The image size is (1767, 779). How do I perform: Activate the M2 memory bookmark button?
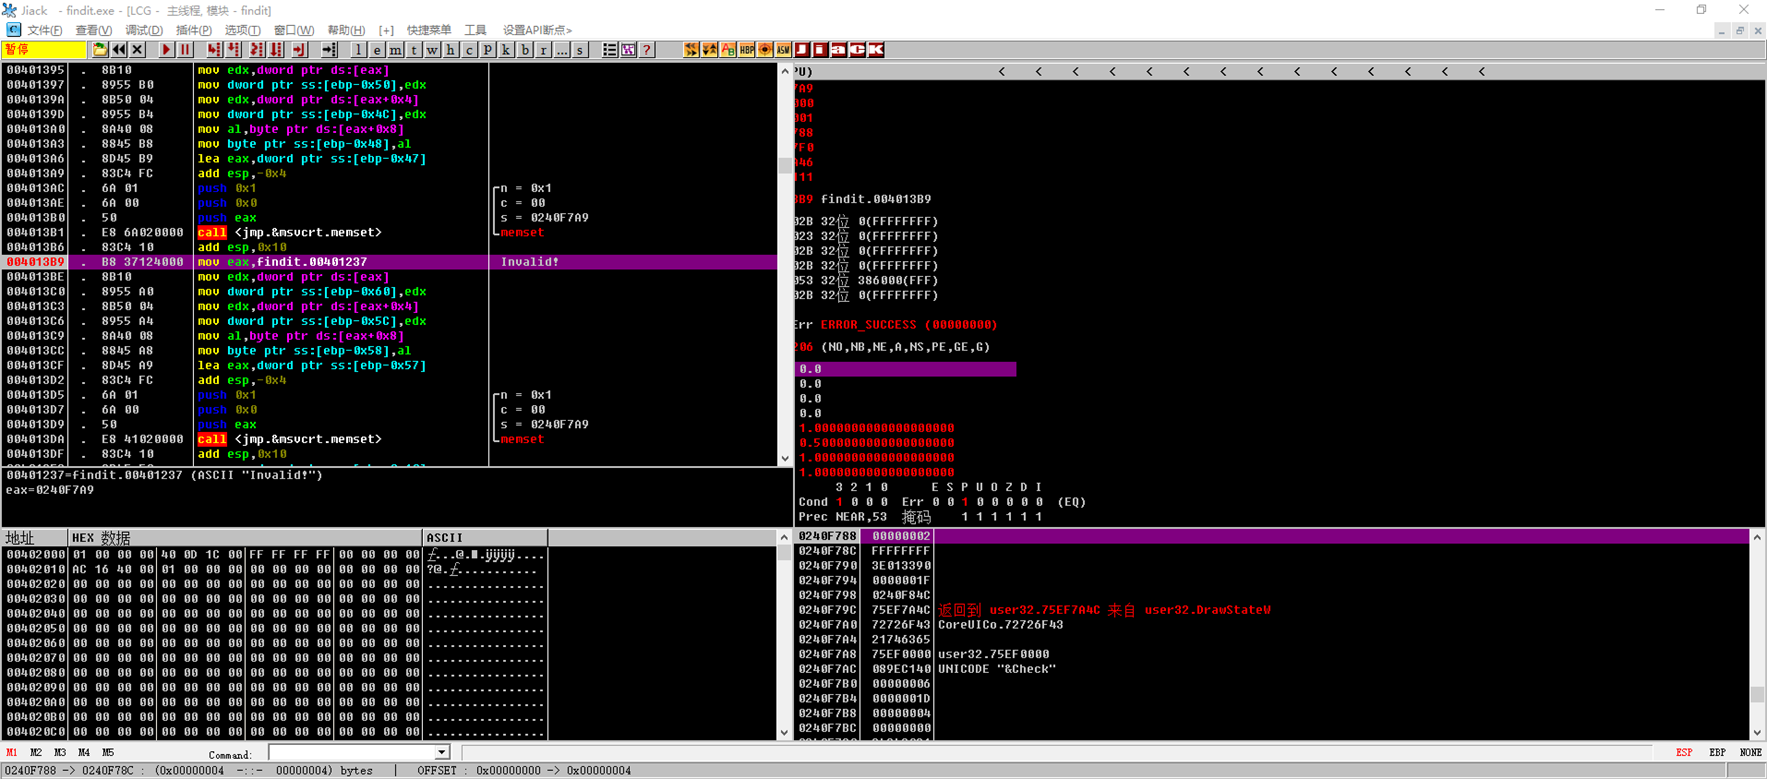click(x=36, y=752)
